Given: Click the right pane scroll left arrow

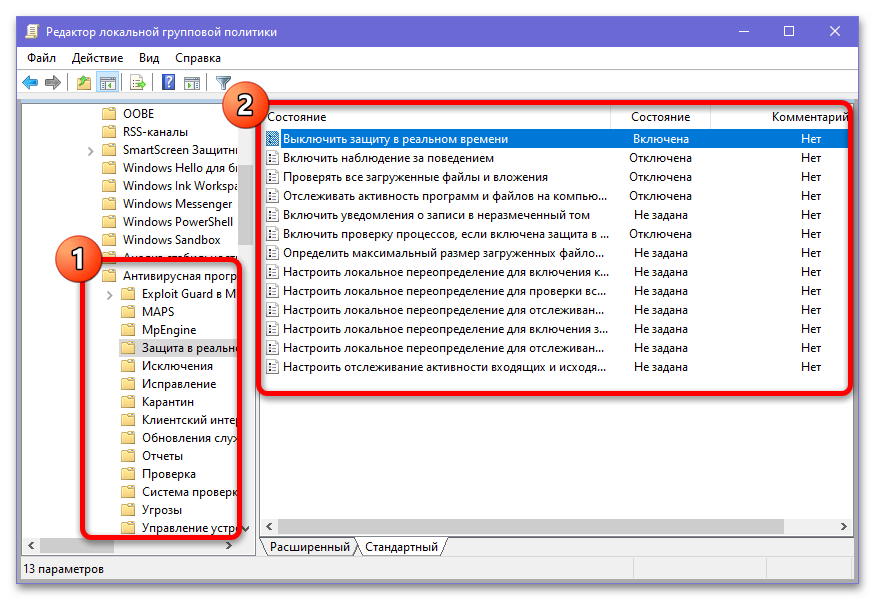Looking at the screenshot, I should 270,526.
